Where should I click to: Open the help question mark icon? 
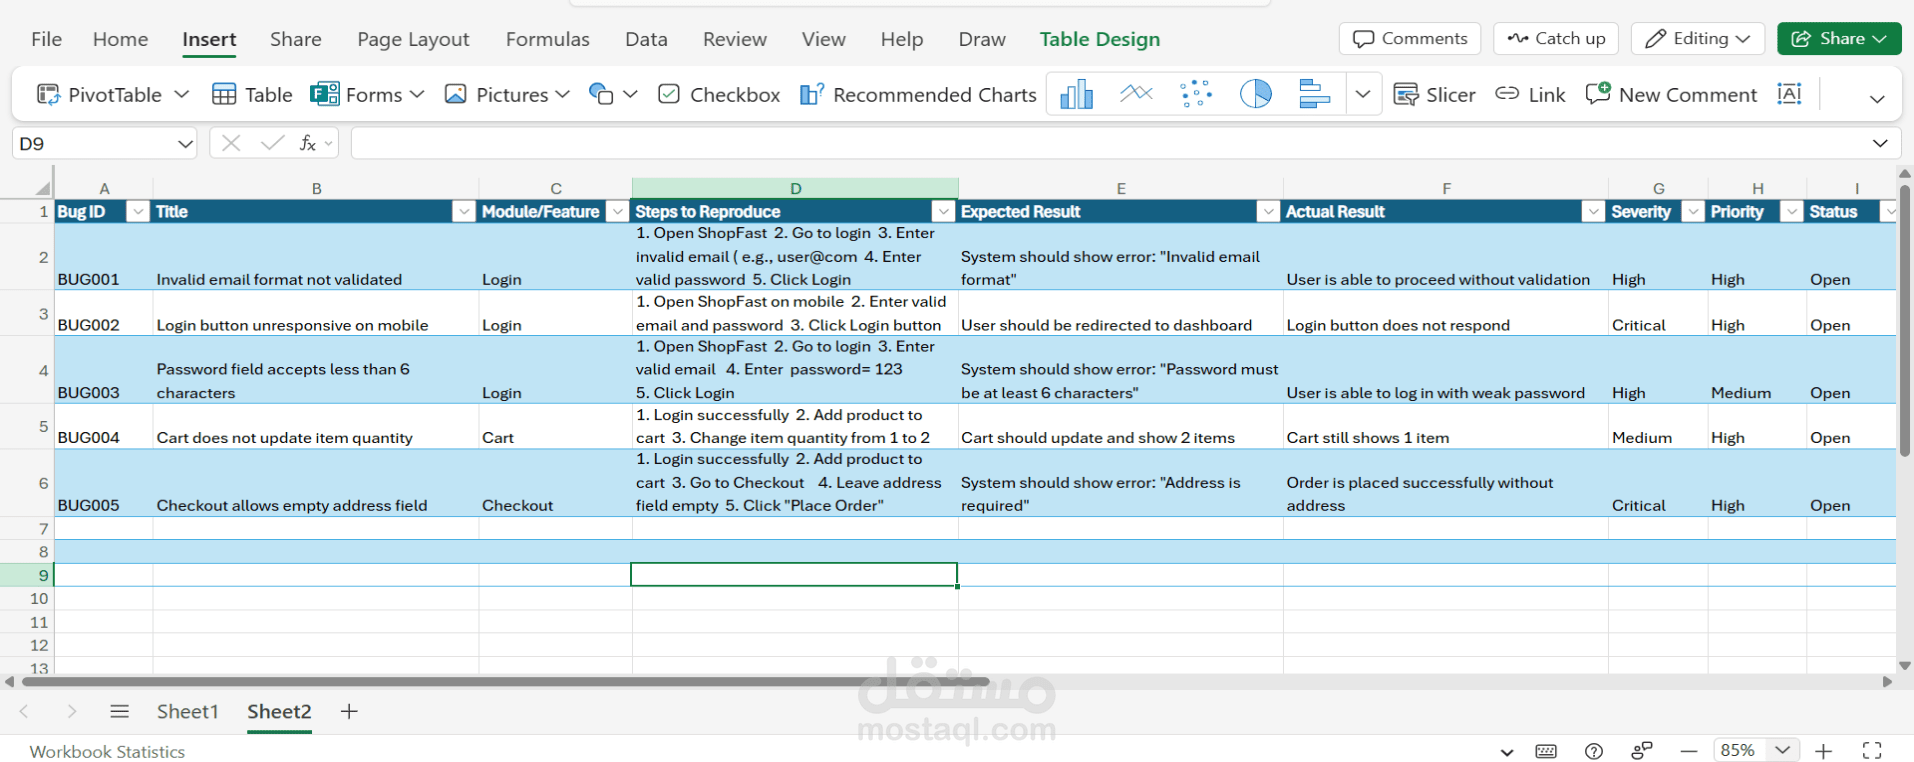(x=1594, y=751)
